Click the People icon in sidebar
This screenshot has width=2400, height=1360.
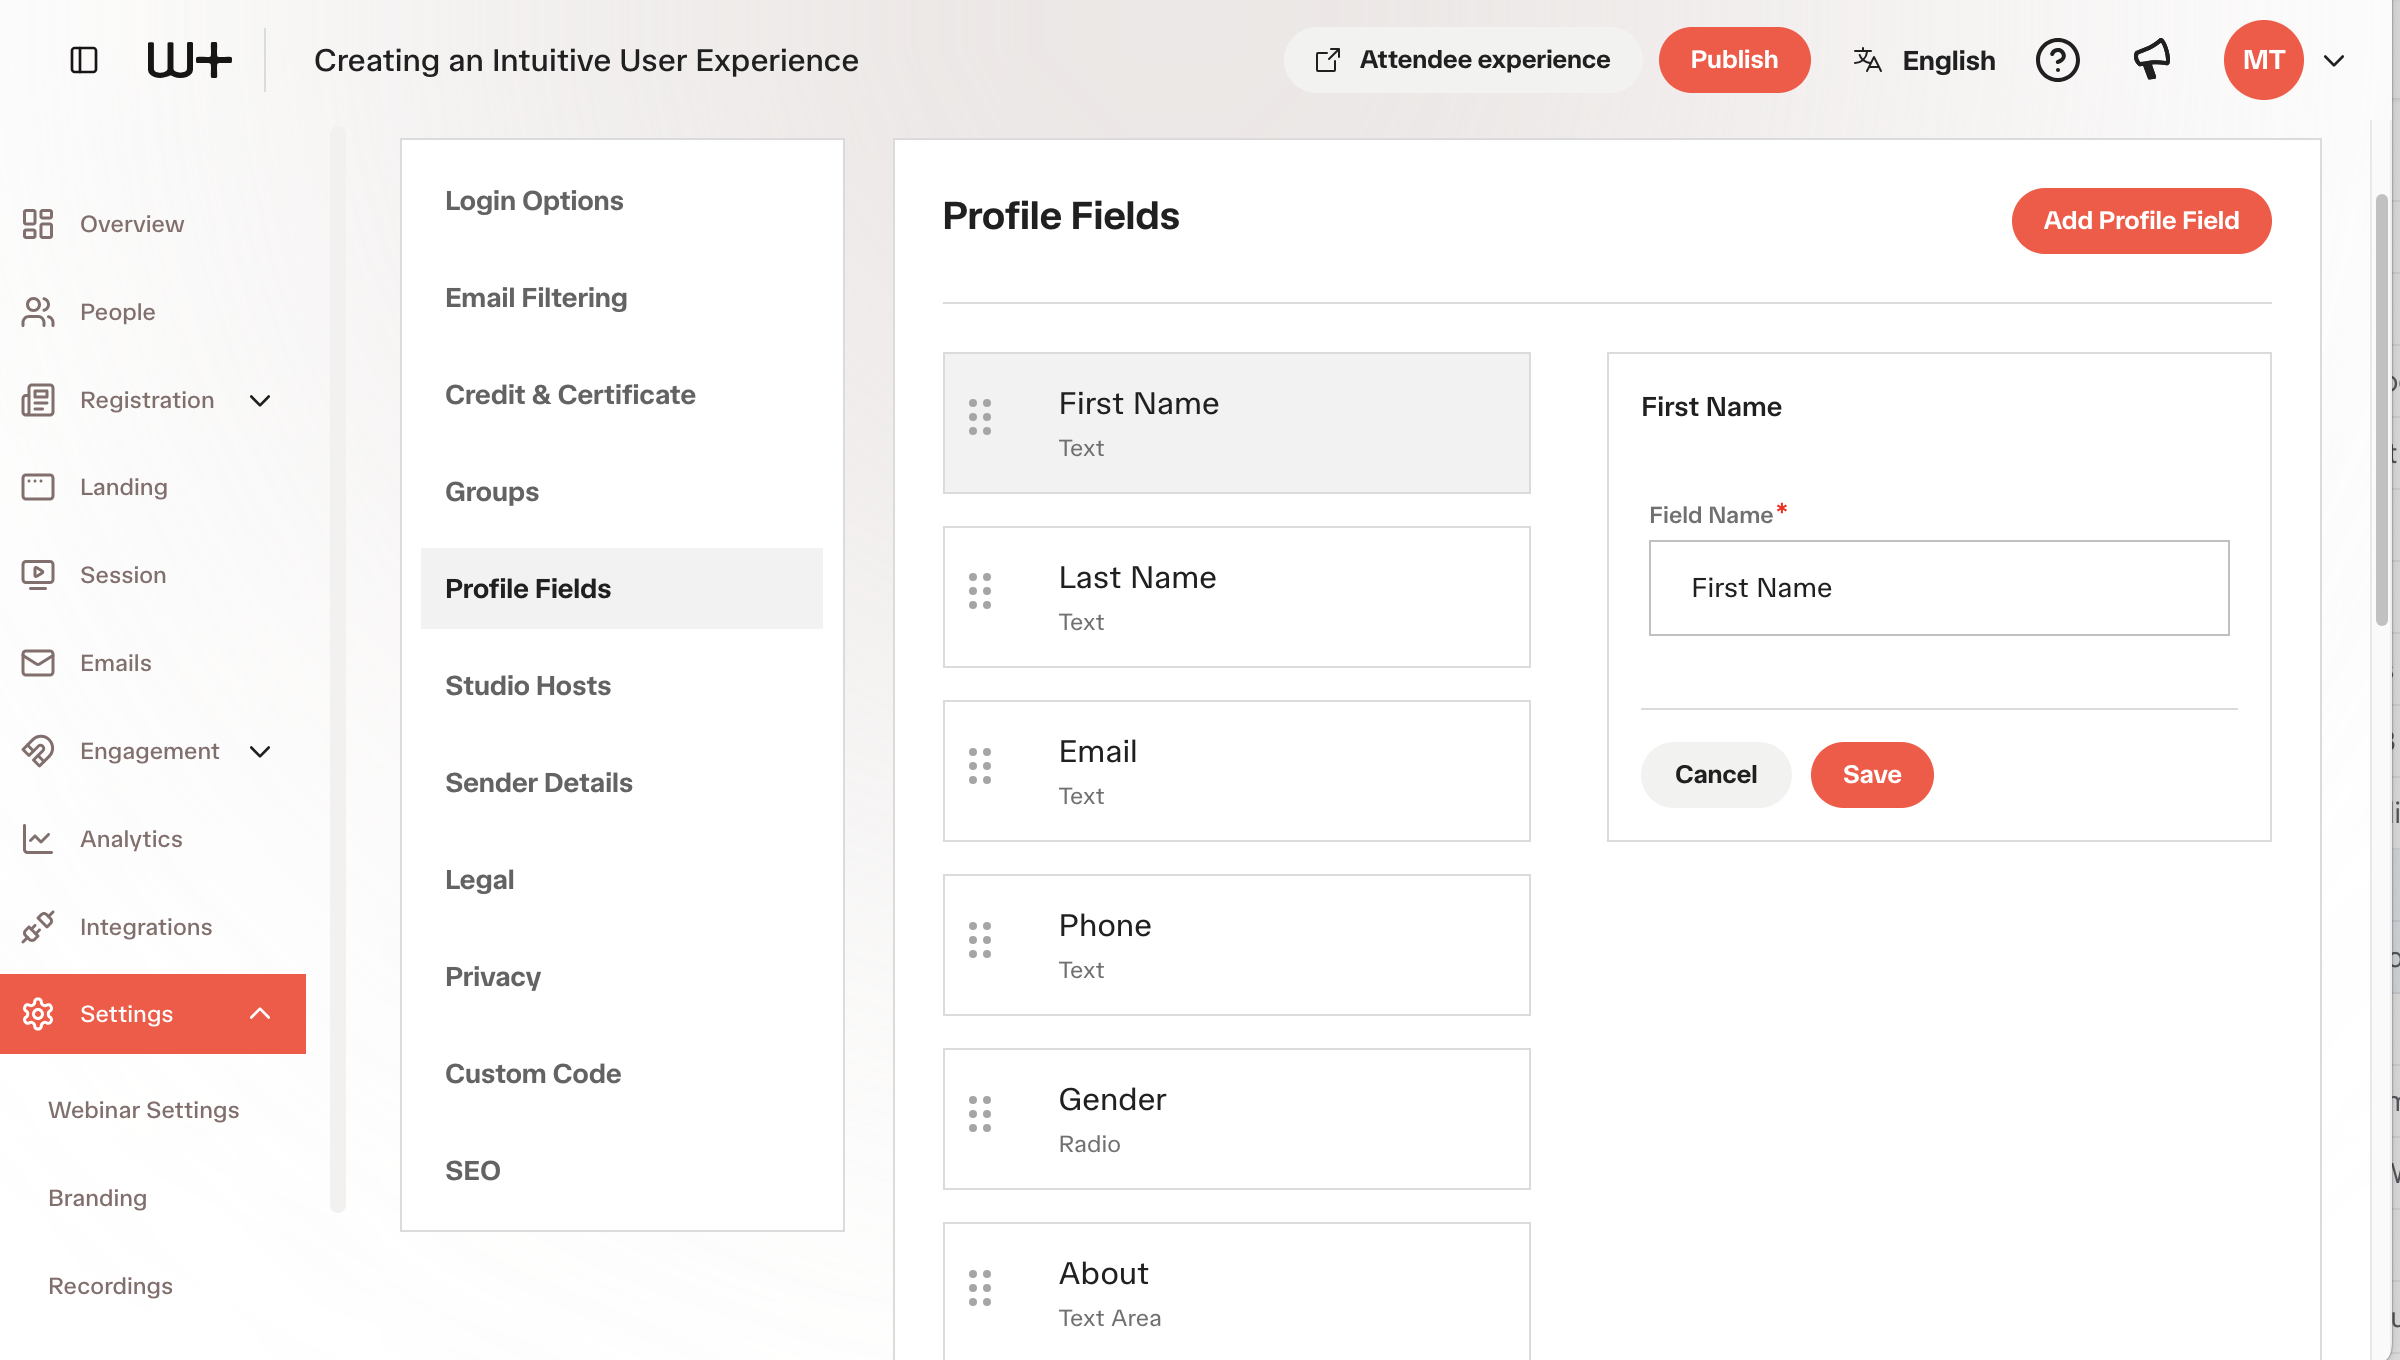(x=38, y=312)
